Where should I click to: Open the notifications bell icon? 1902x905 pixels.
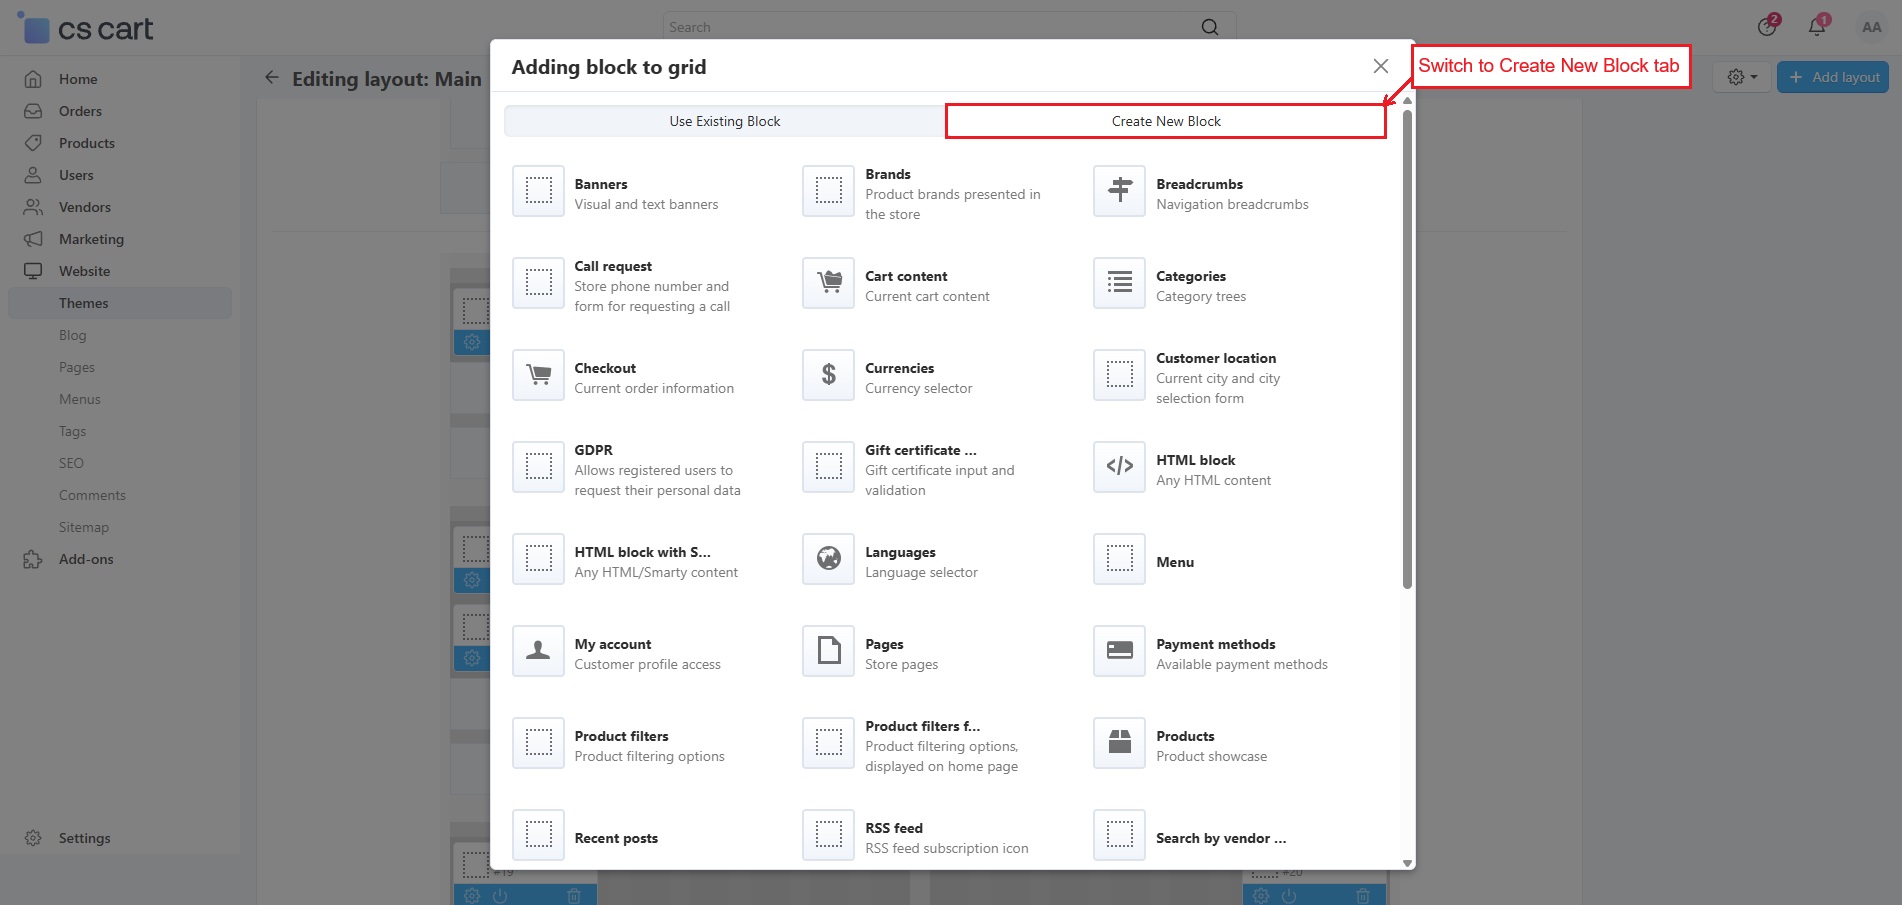[1817, 27]
